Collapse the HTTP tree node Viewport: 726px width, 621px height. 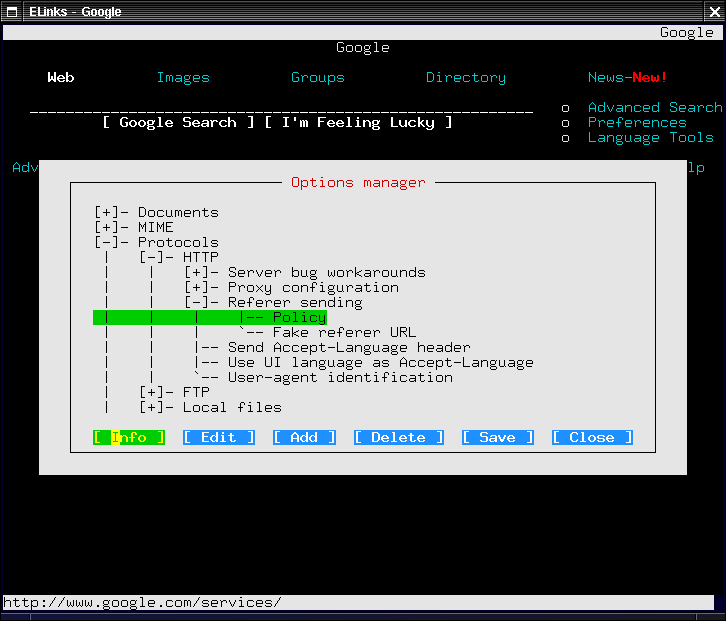(152, 257)
